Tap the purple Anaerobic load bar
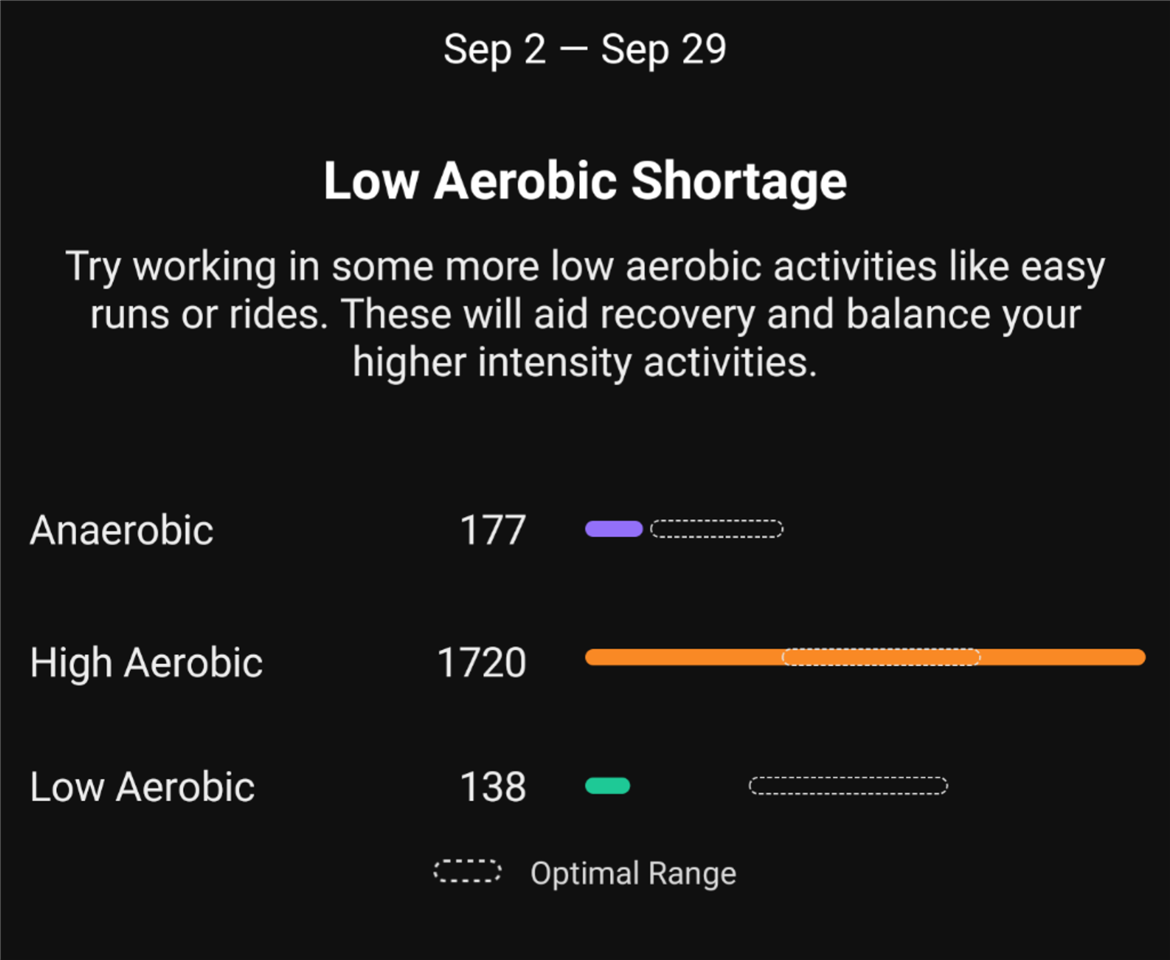The image size is (1170, 960). [613, 529]
